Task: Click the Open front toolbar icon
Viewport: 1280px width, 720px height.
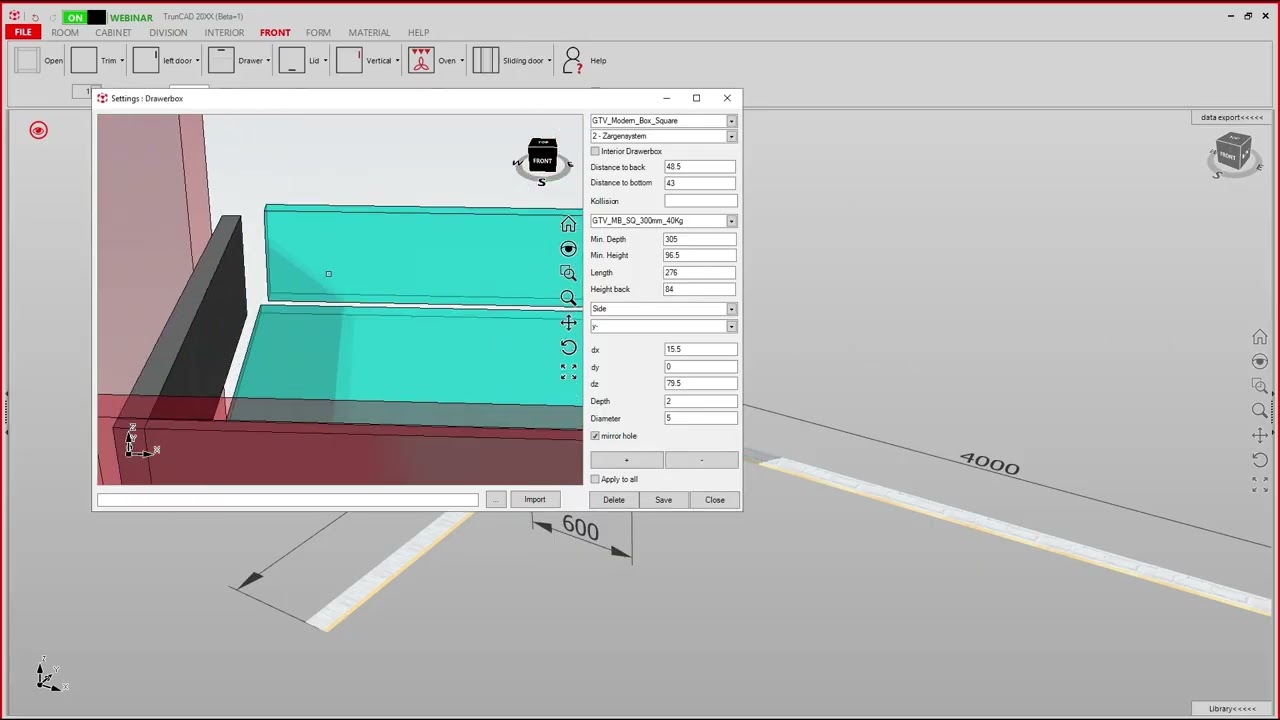Action: coord(27,60)
